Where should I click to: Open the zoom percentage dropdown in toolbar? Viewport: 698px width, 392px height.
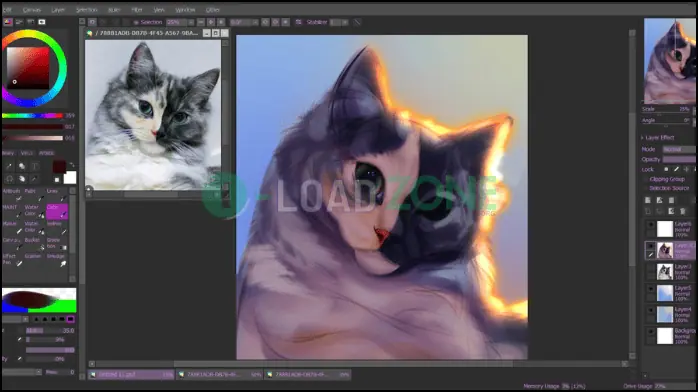191,22
